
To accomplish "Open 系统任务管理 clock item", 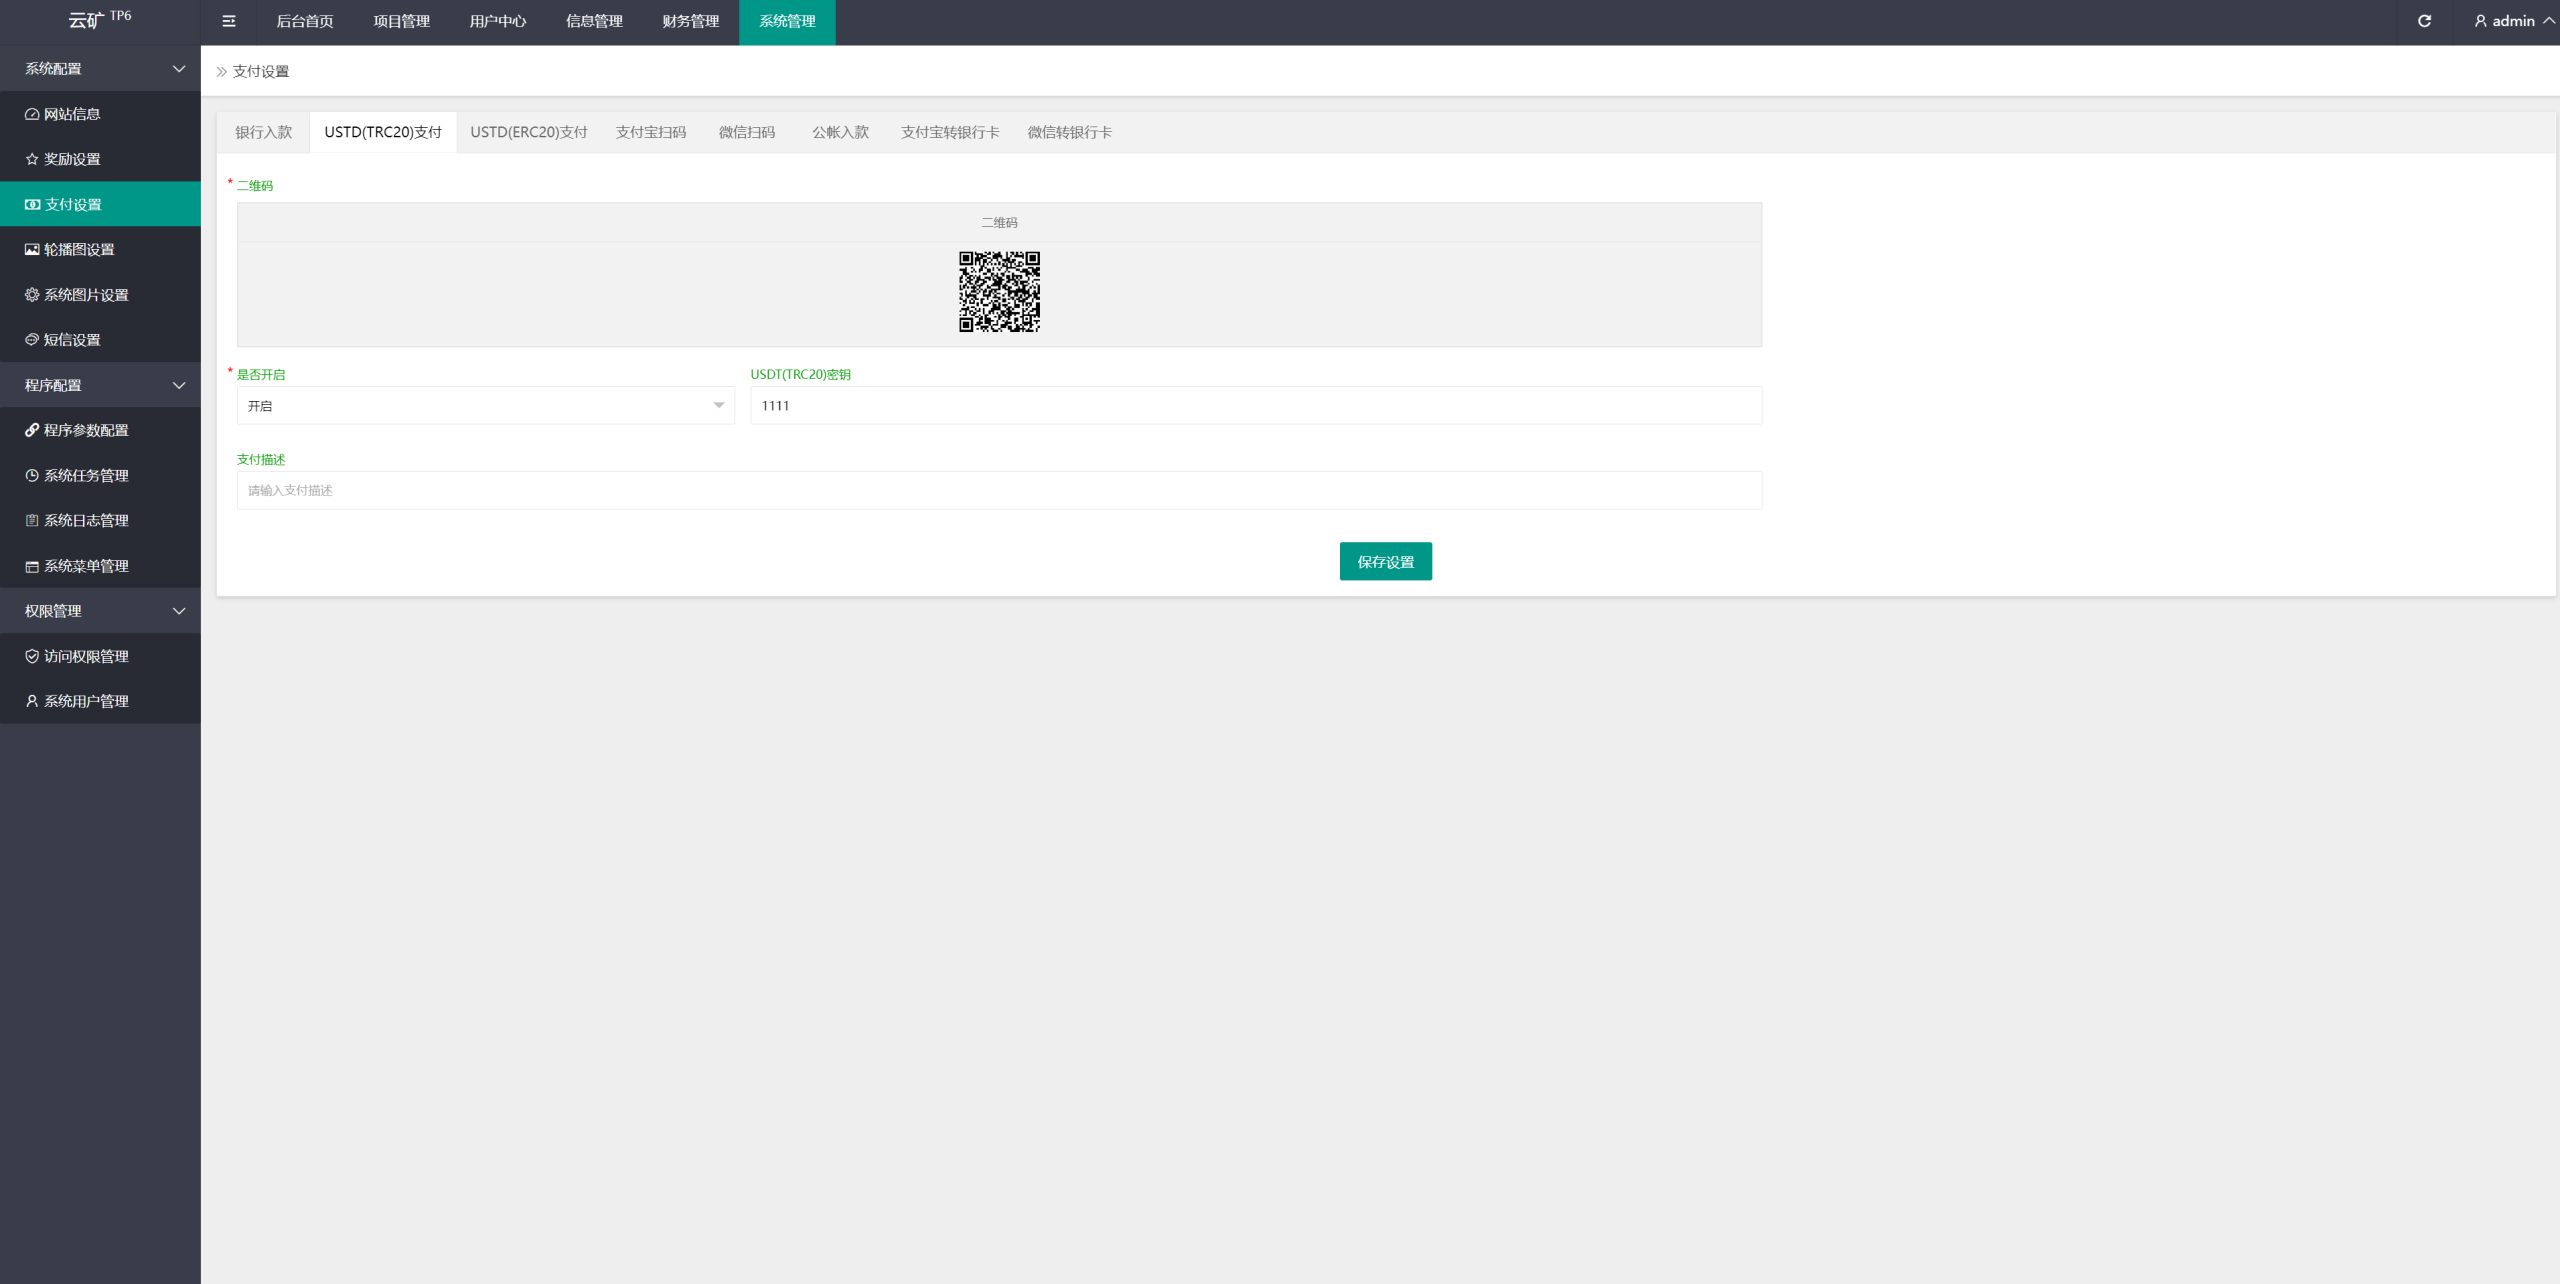I will [x=86, y=475].
